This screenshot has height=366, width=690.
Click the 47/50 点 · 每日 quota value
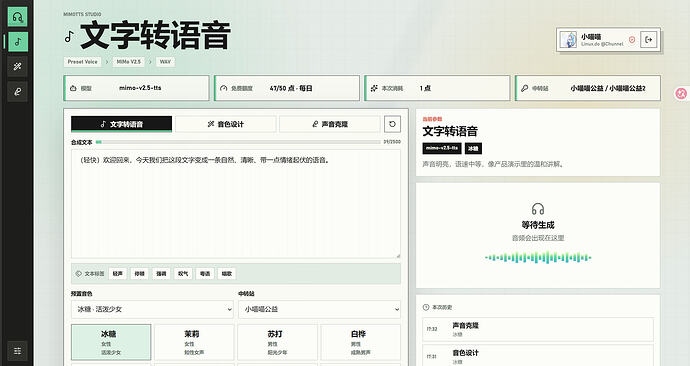click(x=291, y=88)
